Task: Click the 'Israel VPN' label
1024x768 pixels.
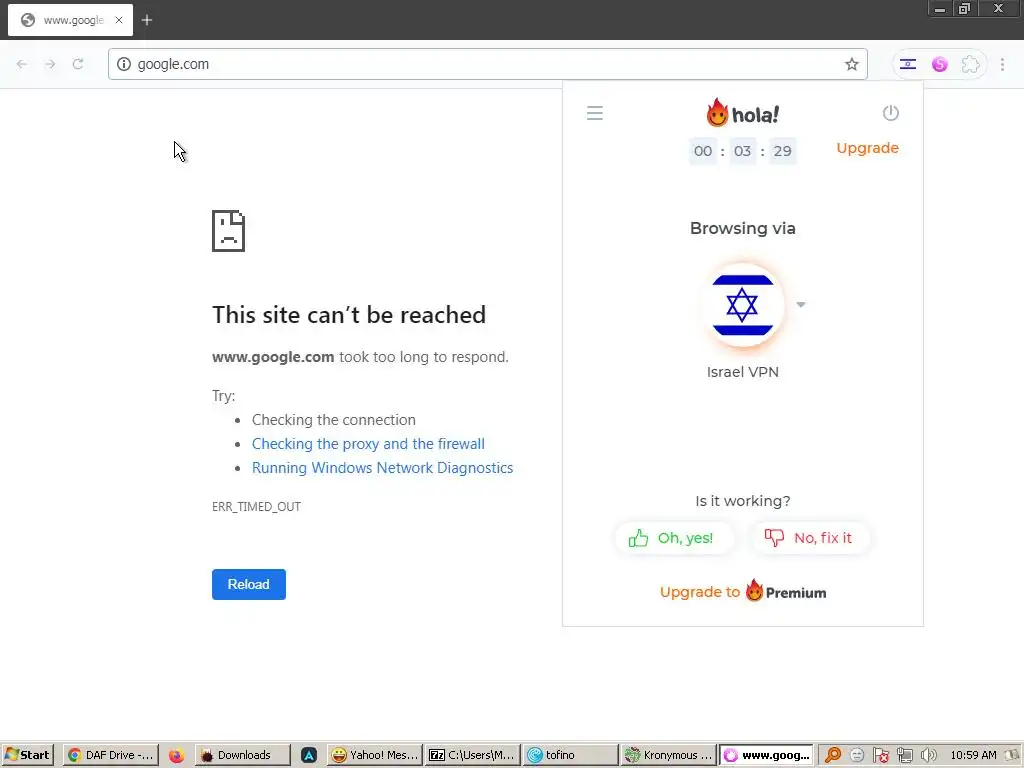Action: [743, 372]
